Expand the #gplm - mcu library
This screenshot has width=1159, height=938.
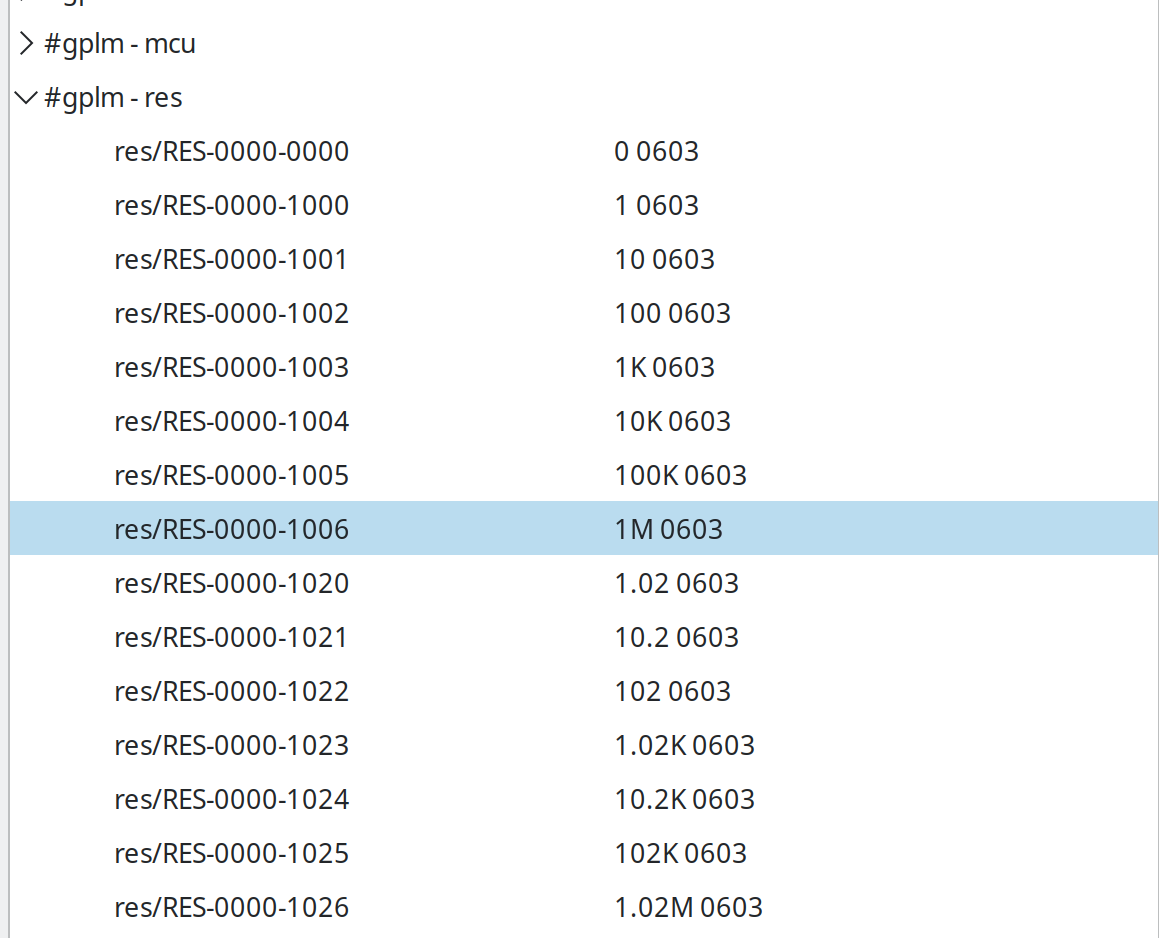[26, 44]
